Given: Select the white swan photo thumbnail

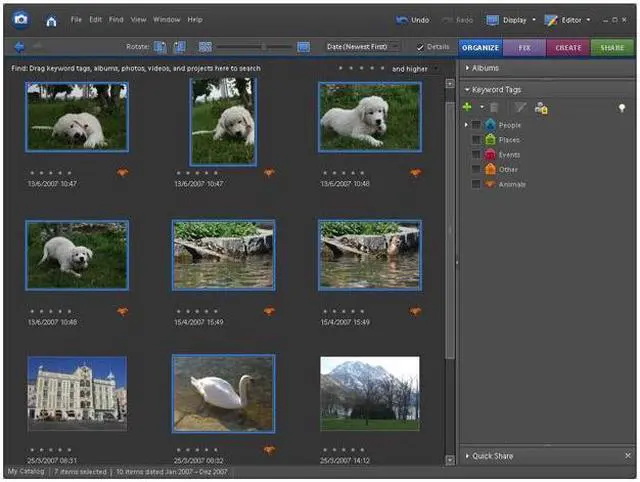Looking at the screenshot, I should pyautogui.click(x=223, y=393).
